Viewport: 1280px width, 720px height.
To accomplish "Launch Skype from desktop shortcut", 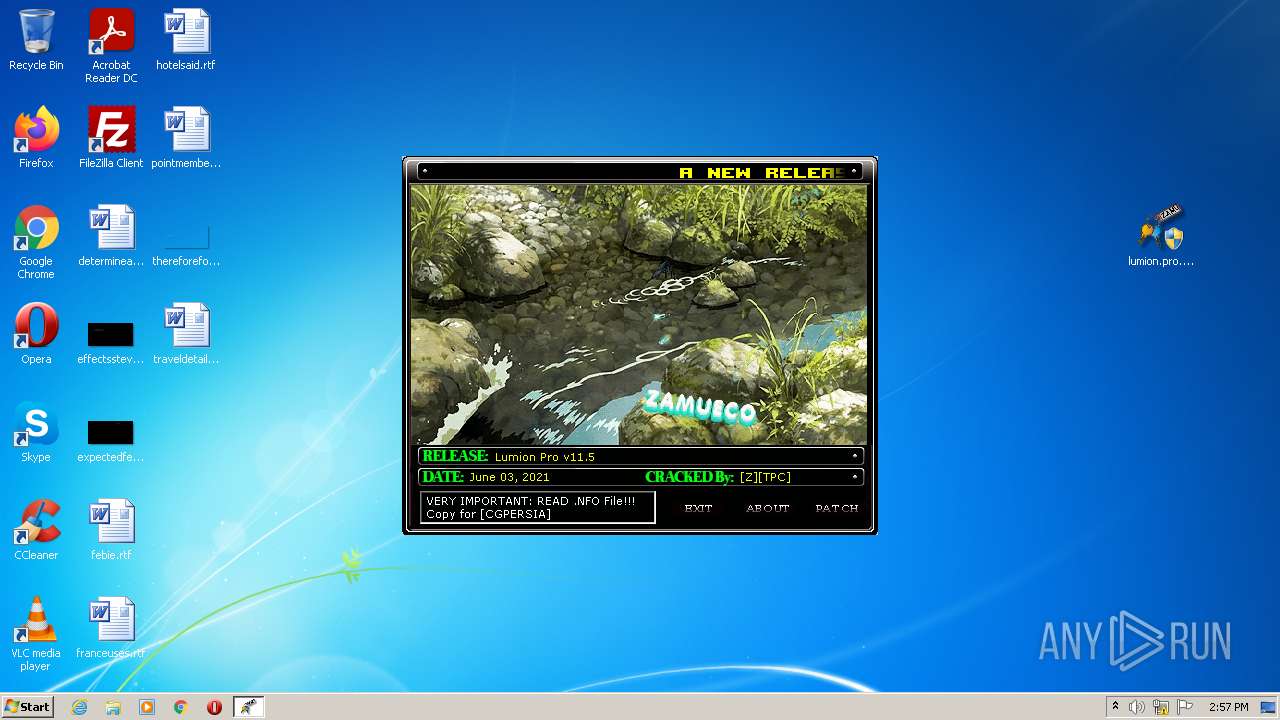I will [36, 432].
